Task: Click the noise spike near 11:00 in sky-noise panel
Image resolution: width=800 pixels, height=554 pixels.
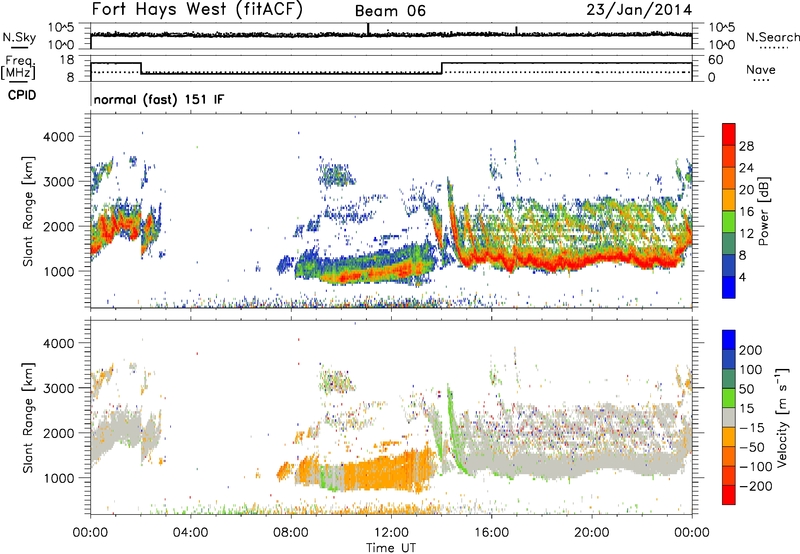Action: pyautogui.click(x=368, y=29)
